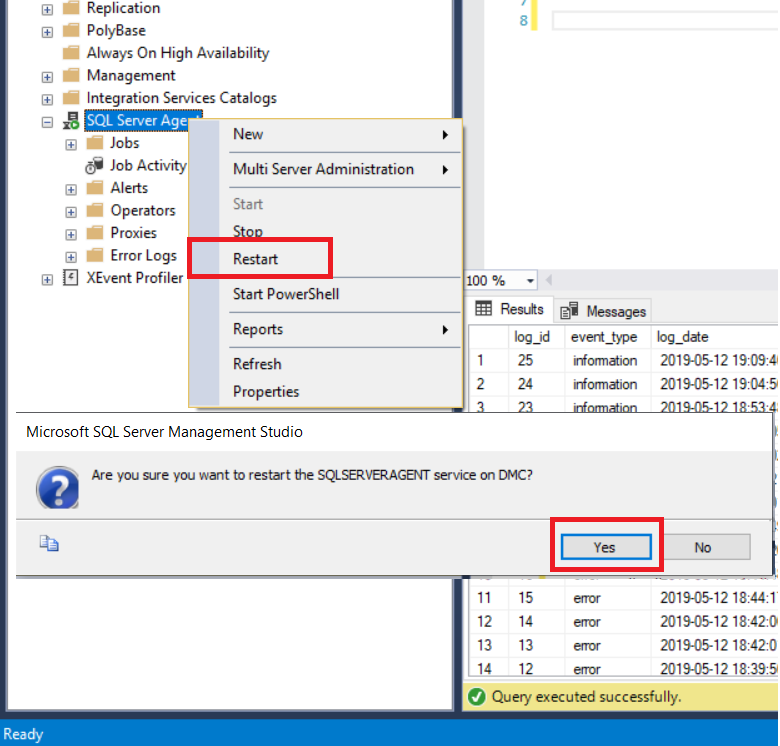The width and height of the screenshot is (780, 746).
Task: Click the XEvent Profiler icon
Action: 71,278
